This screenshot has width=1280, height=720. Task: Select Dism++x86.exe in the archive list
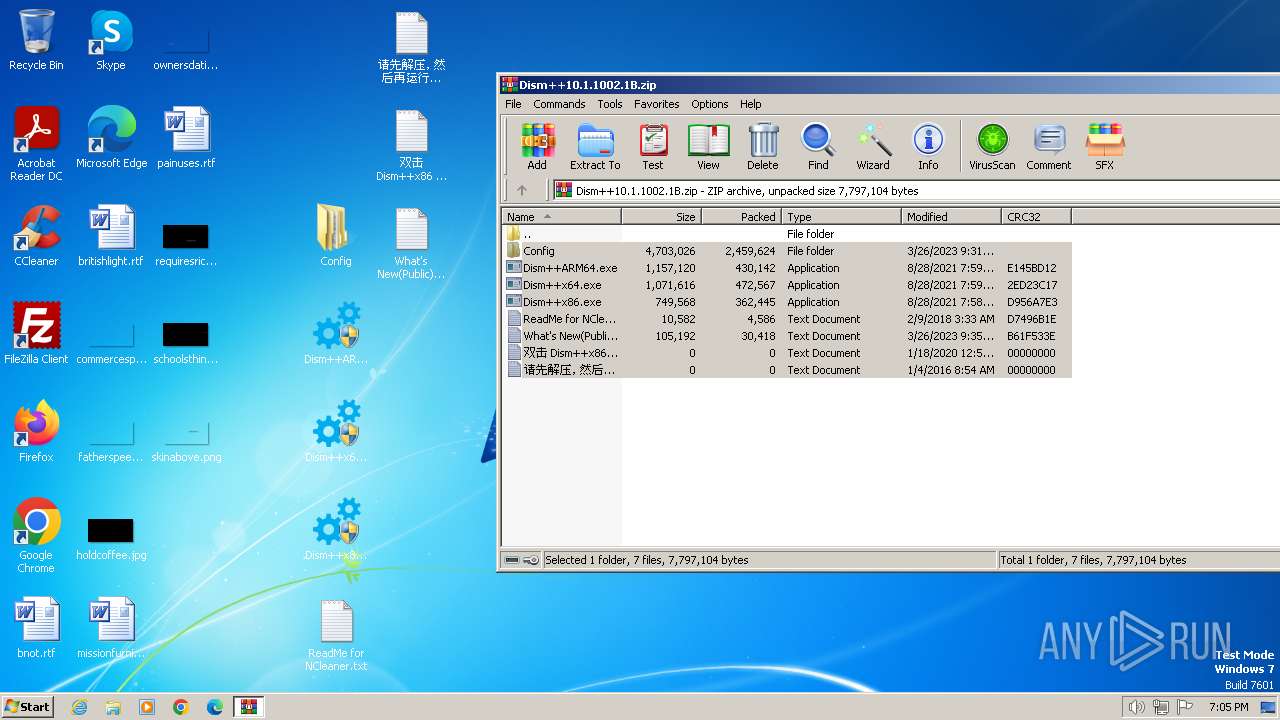[786, 302]
